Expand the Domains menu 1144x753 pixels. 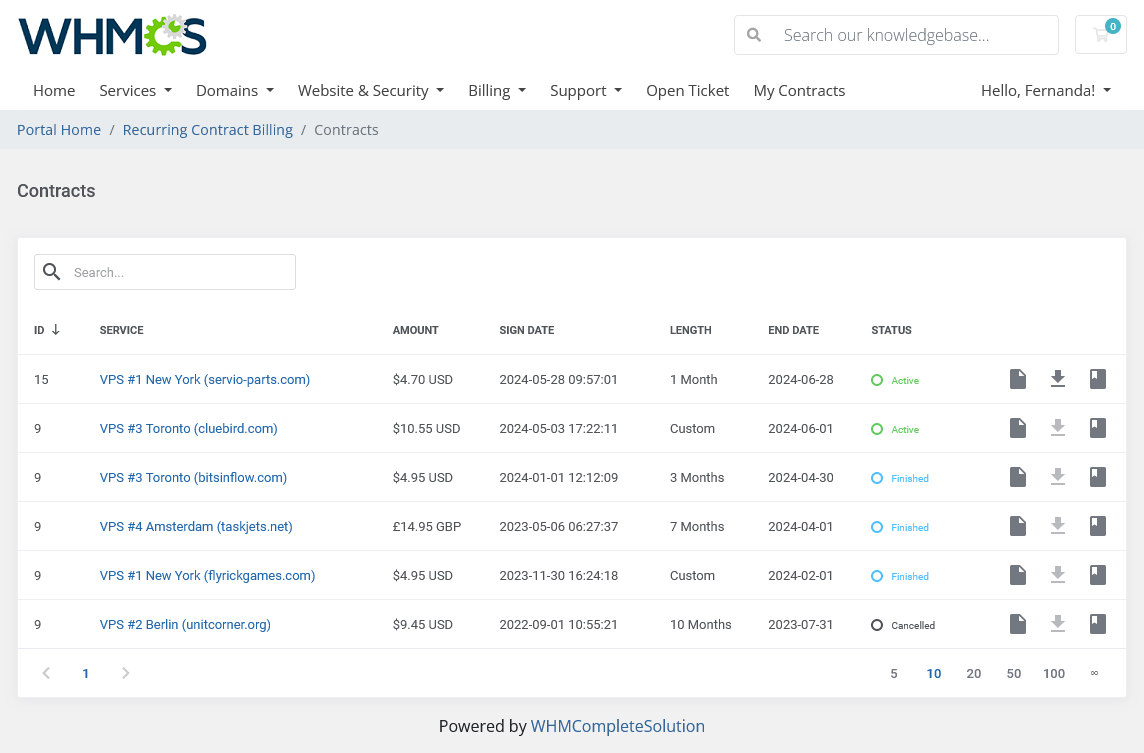235,90
